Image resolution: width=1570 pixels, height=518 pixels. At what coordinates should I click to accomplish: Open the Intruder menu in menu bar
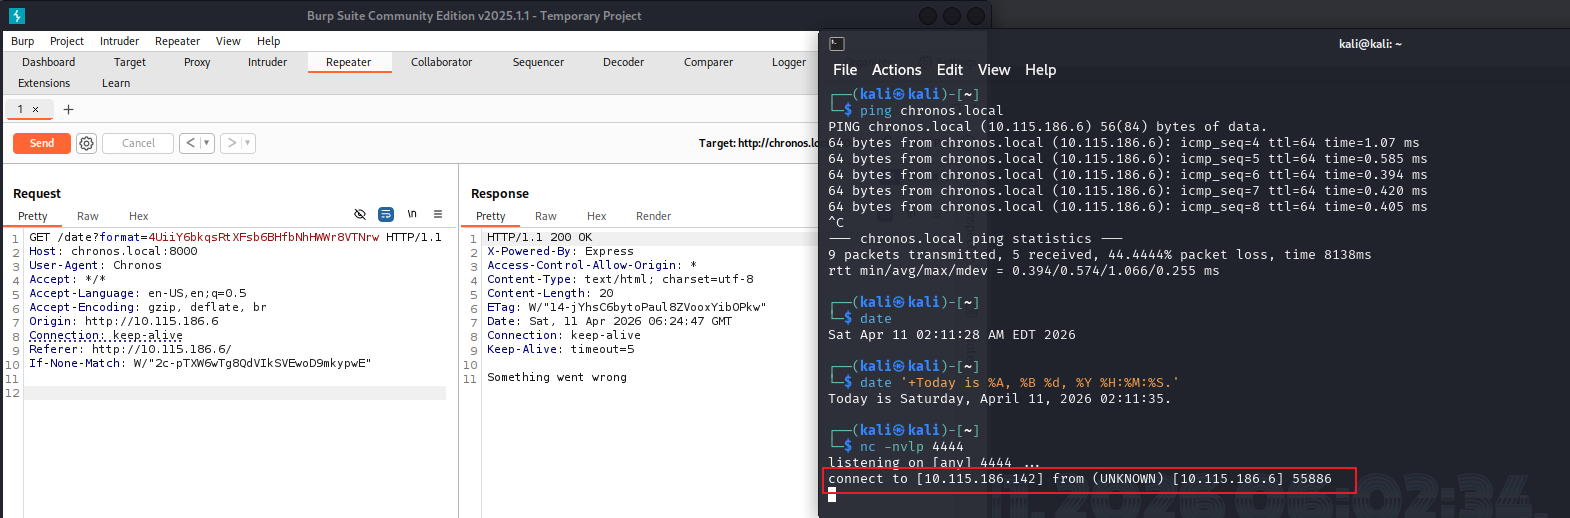coord(119,41)
